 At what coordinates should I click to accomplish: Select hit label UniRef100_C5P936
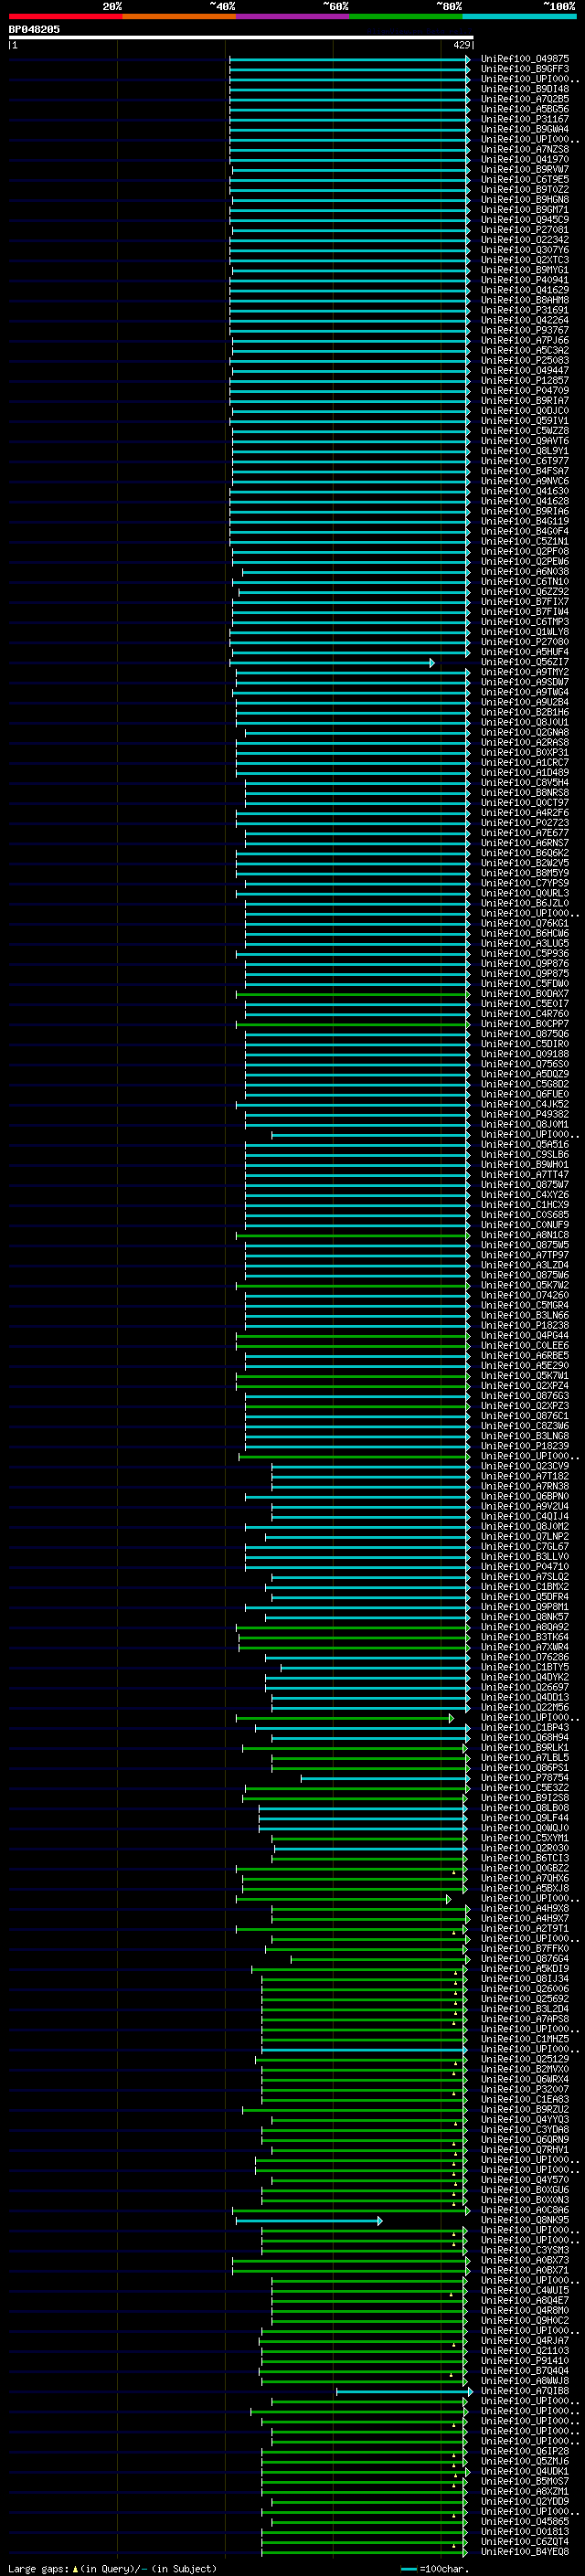[x=525, y=953]
